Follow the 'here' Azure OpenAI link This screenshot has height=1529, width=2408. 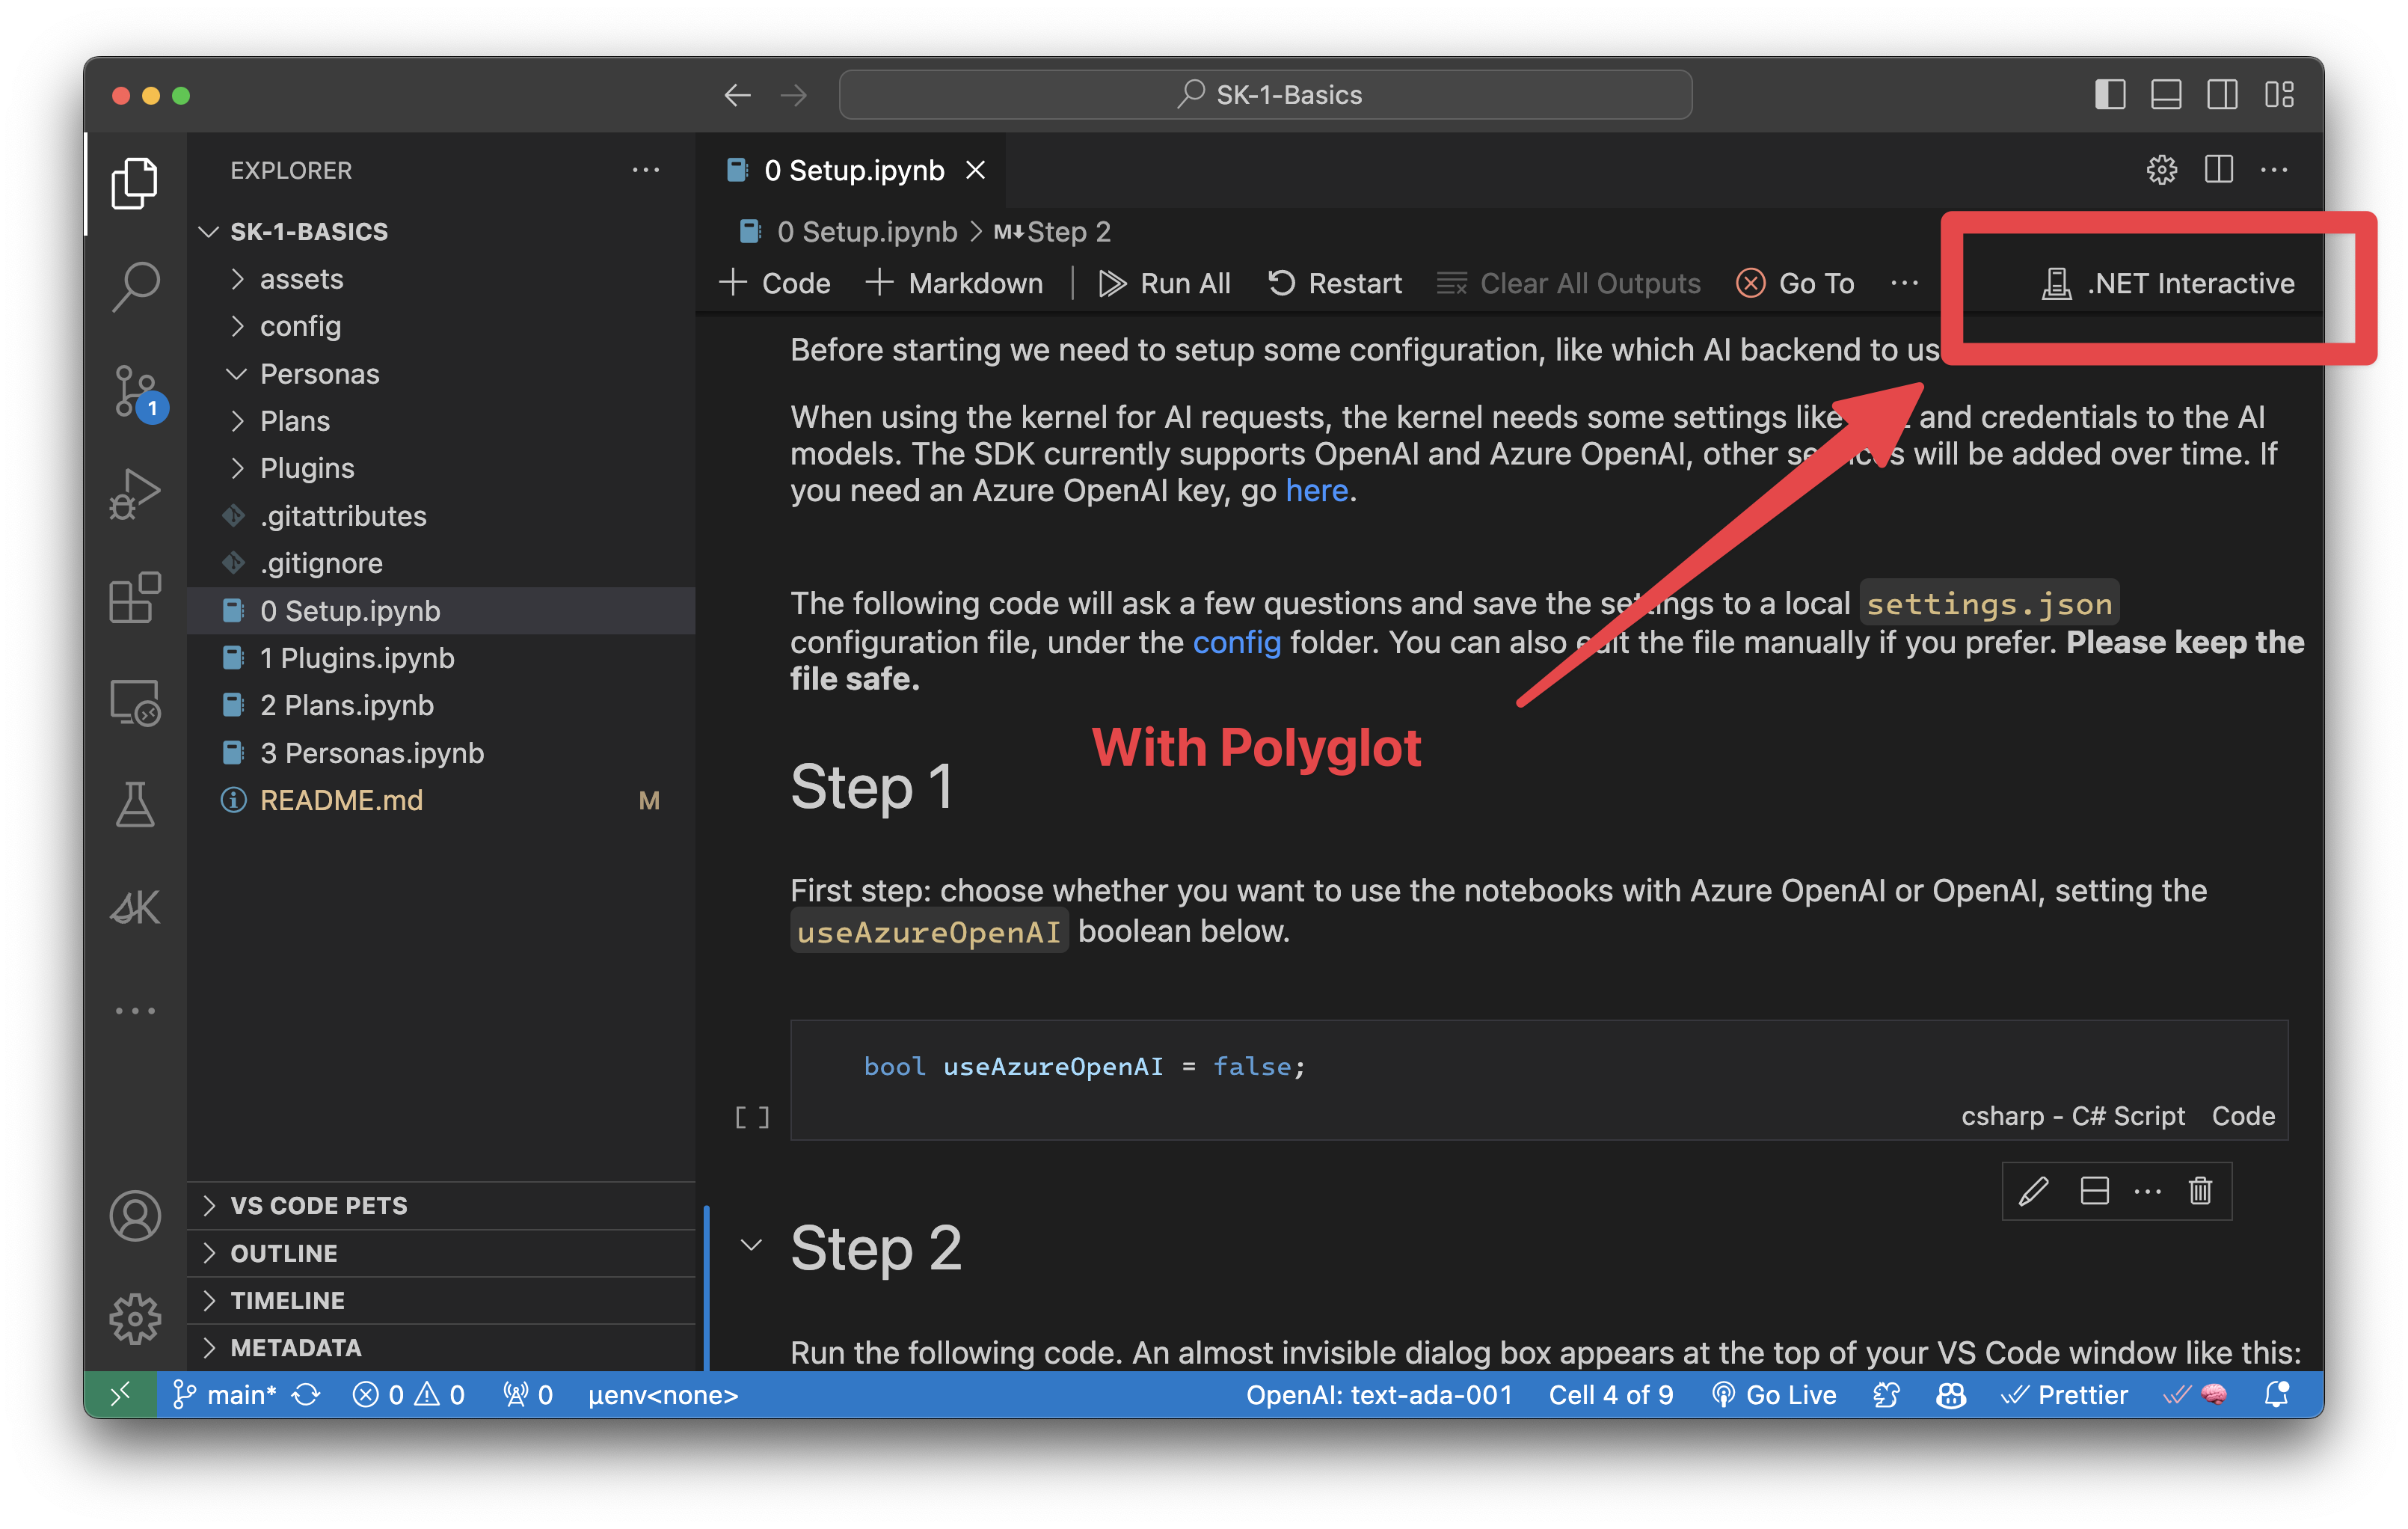[x=1316, y=491]
